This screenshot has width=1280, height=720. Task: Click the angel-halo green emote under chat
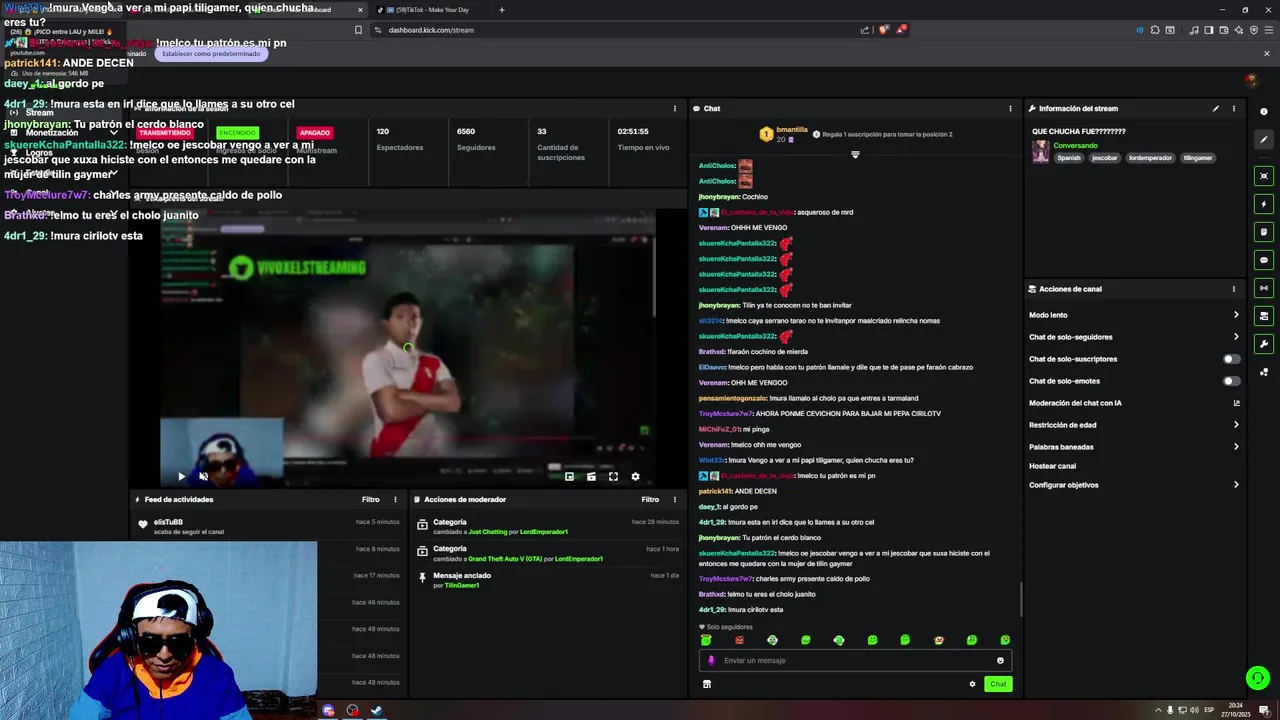point(706,640)
